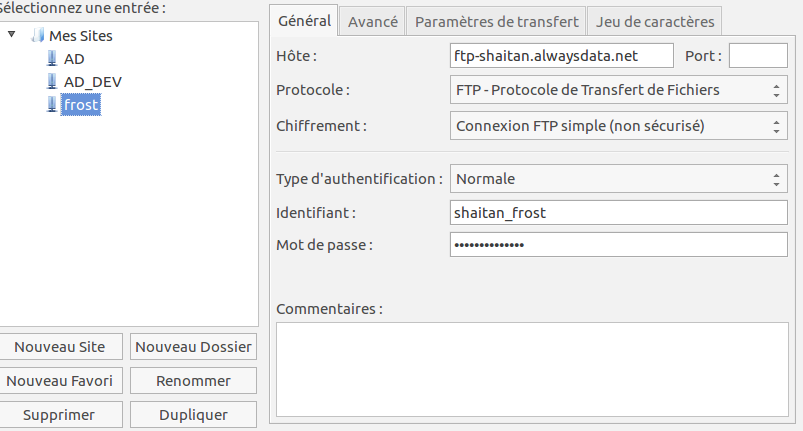
Task: Click the AD site server icon
Action: pyautogui.click(x=52, y=59)
